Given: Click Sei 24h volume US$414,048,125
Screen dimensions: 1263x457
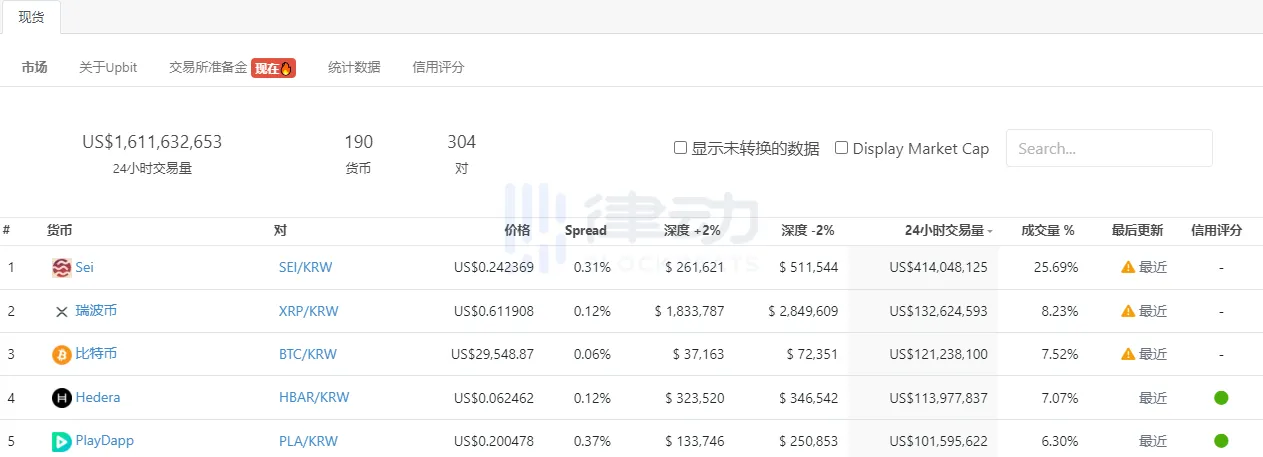Looking at the screenshot, I should point(938,268).
